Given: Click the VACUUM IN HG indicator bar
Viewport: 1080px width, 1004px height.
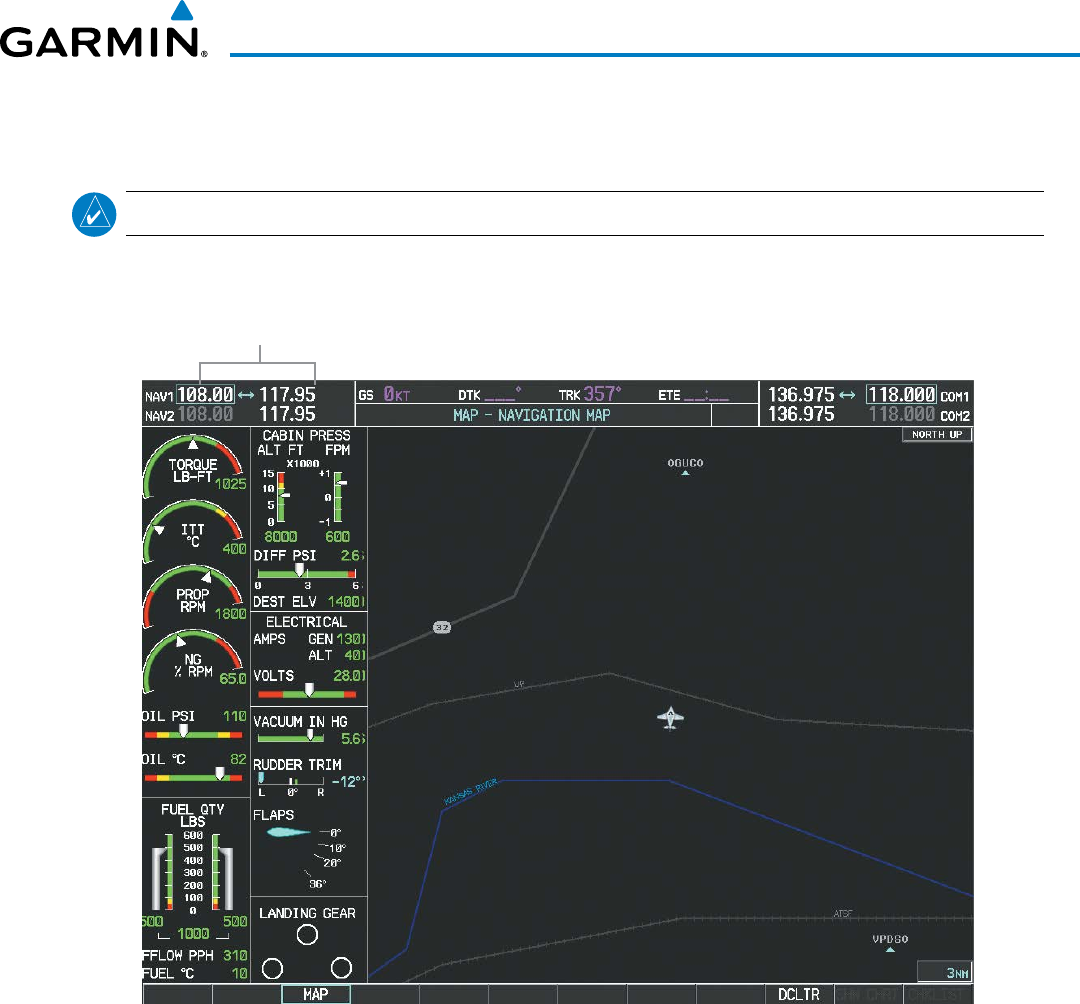Looking at the screenshot, I should (x=290, y=738).
